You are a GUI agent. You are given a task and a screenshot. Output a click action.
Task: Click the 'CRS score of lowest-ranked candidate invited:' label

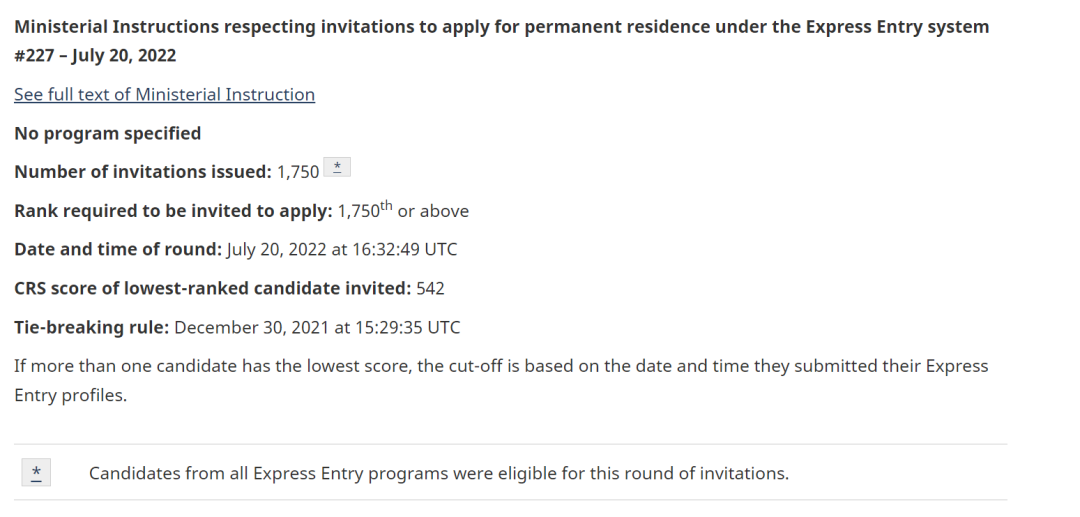click(213, 288)
